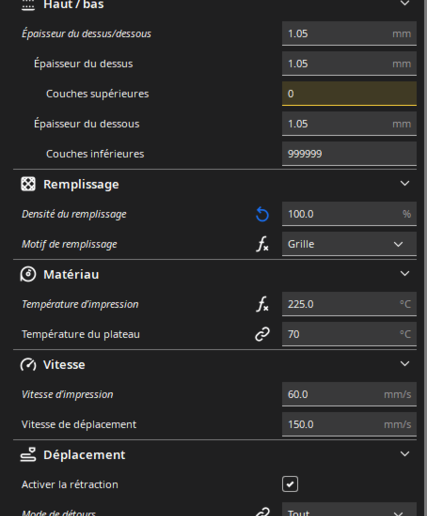
Task: Click the Motif de remplissage label
Action: (69, 244)
